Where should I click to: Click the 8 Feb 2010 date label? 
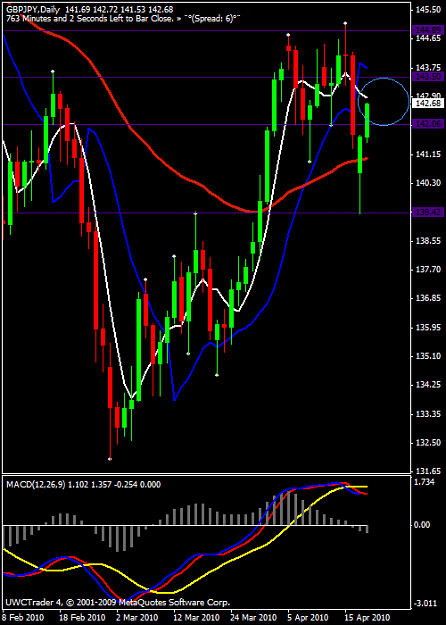click(22, 616)
